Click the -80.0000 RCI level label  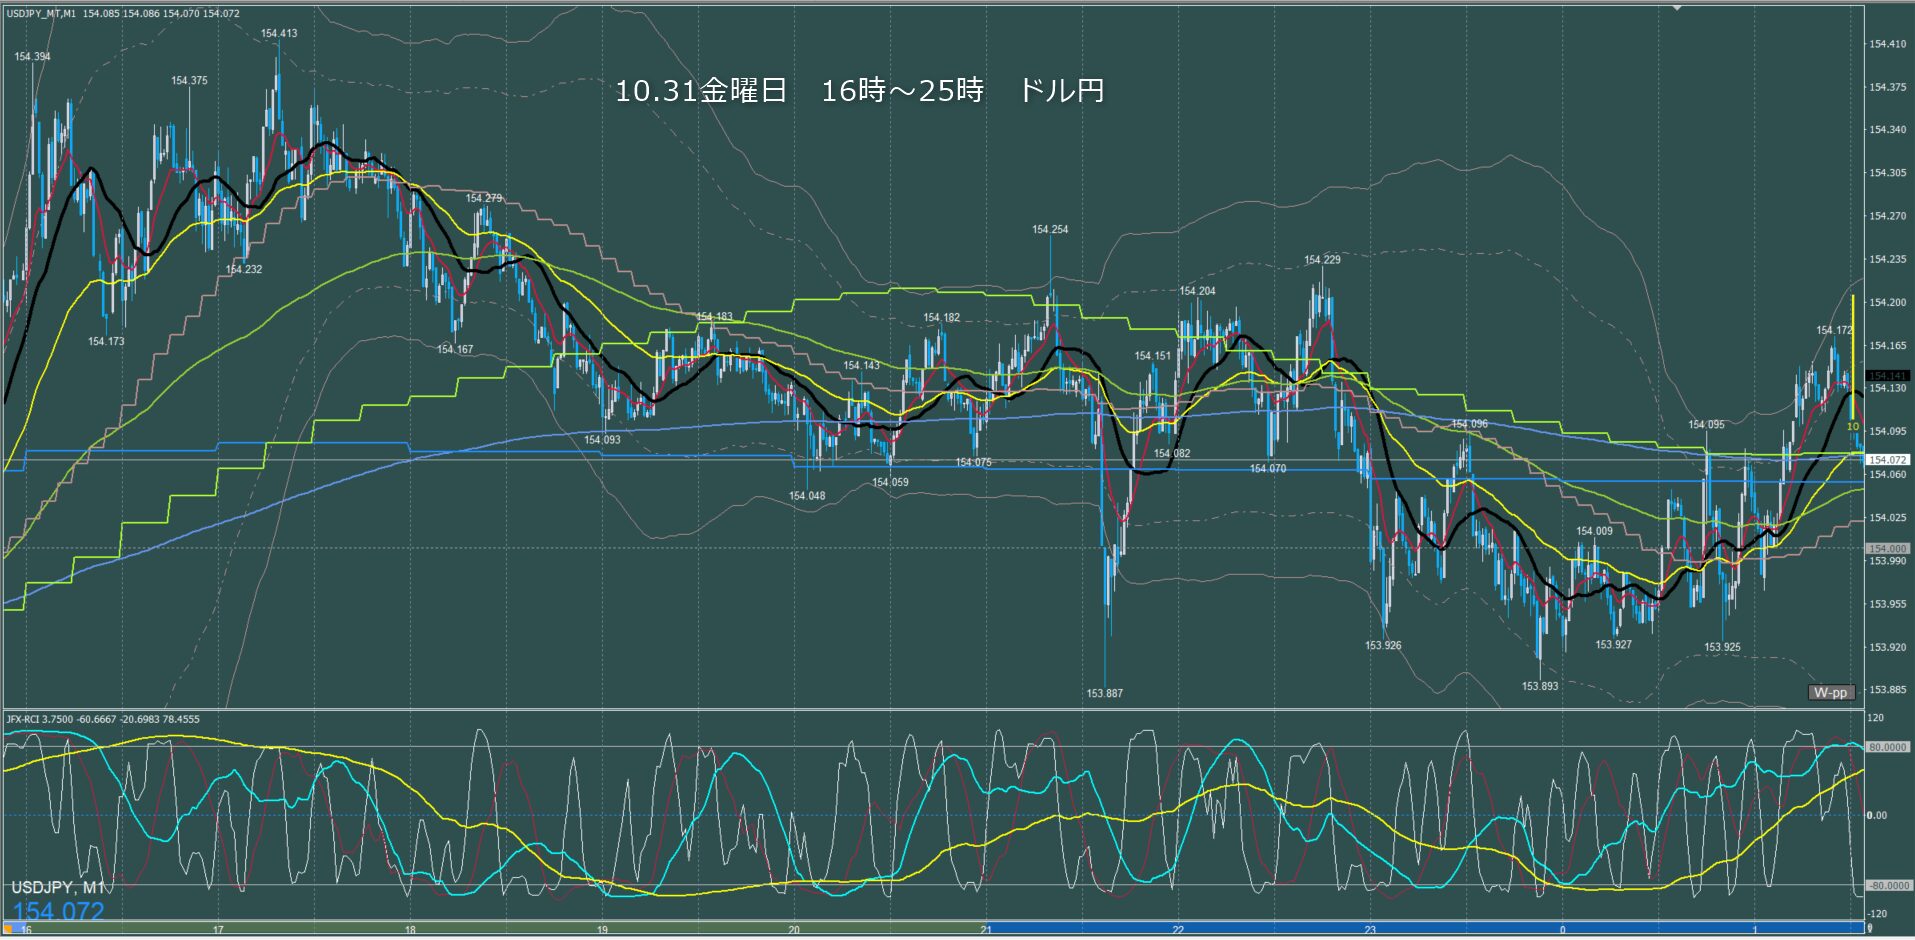pyautogui.click(x=1888, y=886)
